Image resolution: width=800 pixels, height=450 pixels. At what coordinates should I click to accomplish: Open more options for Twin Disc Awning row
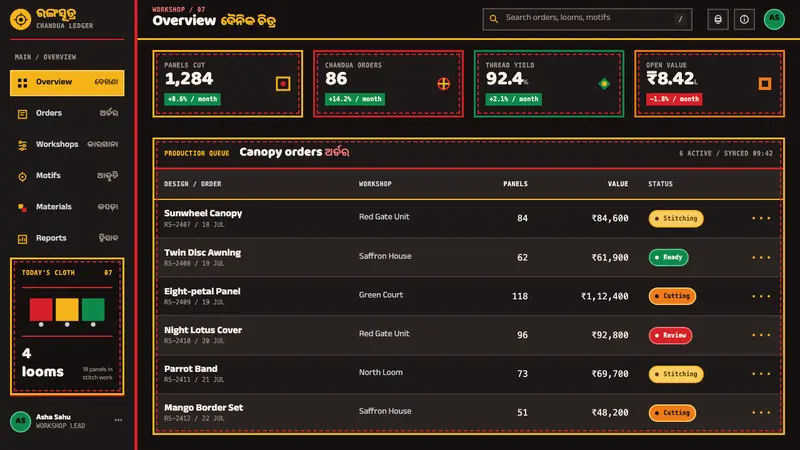[761, 258]
